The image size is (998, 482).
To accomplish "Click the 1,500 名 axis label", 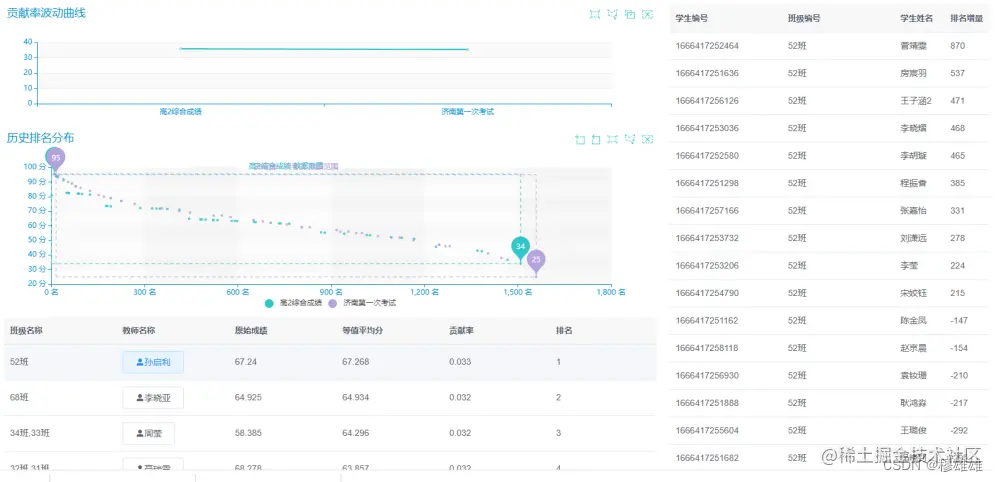I will pyautogui.click(x=517, y=293).
